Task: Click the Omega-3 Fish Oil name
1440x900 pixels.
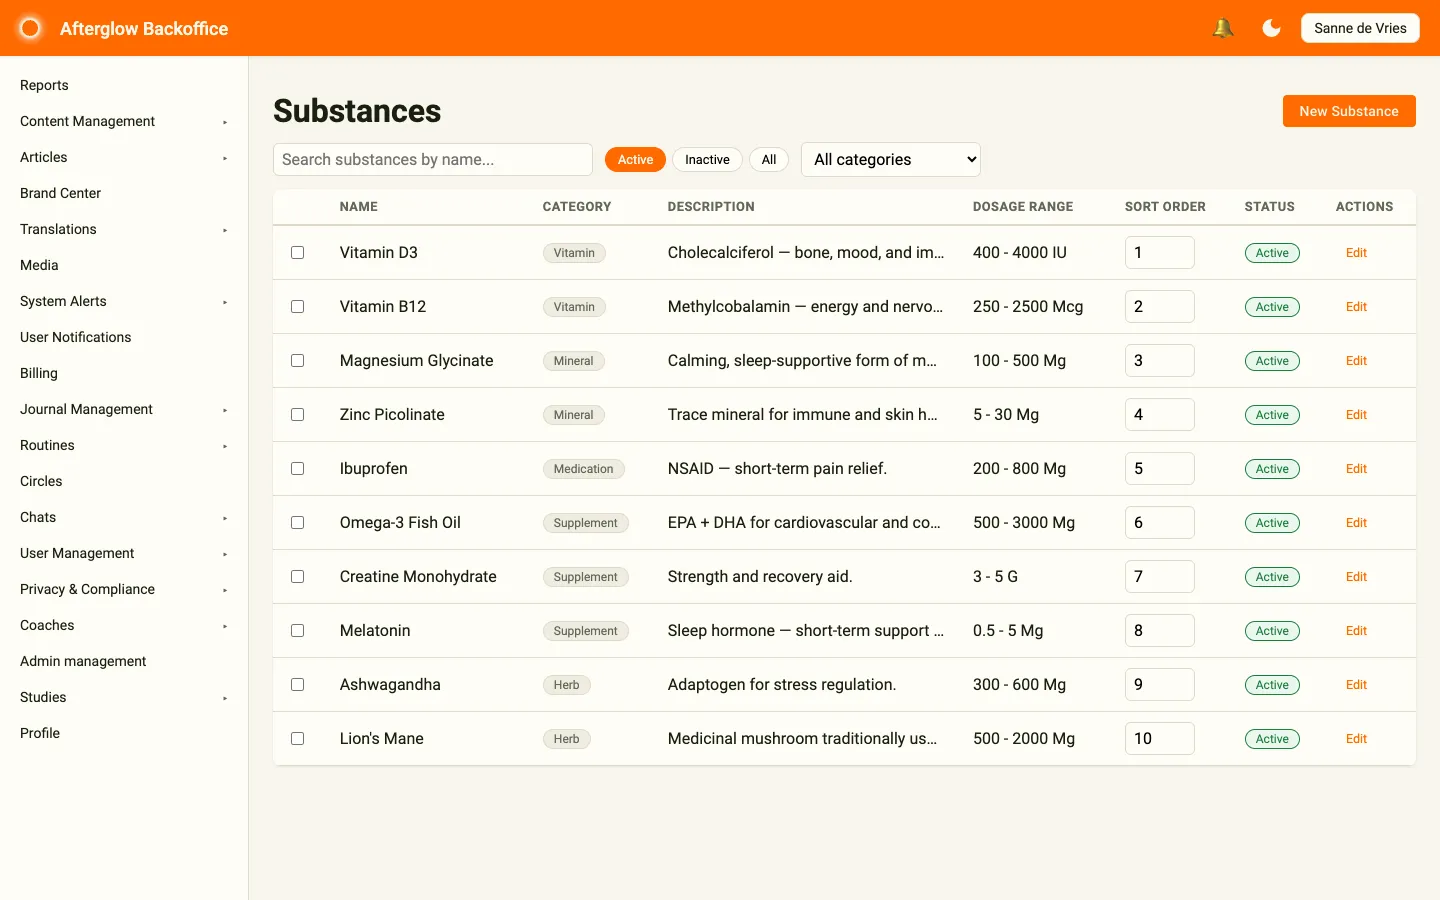Action: tap(400, 523)
